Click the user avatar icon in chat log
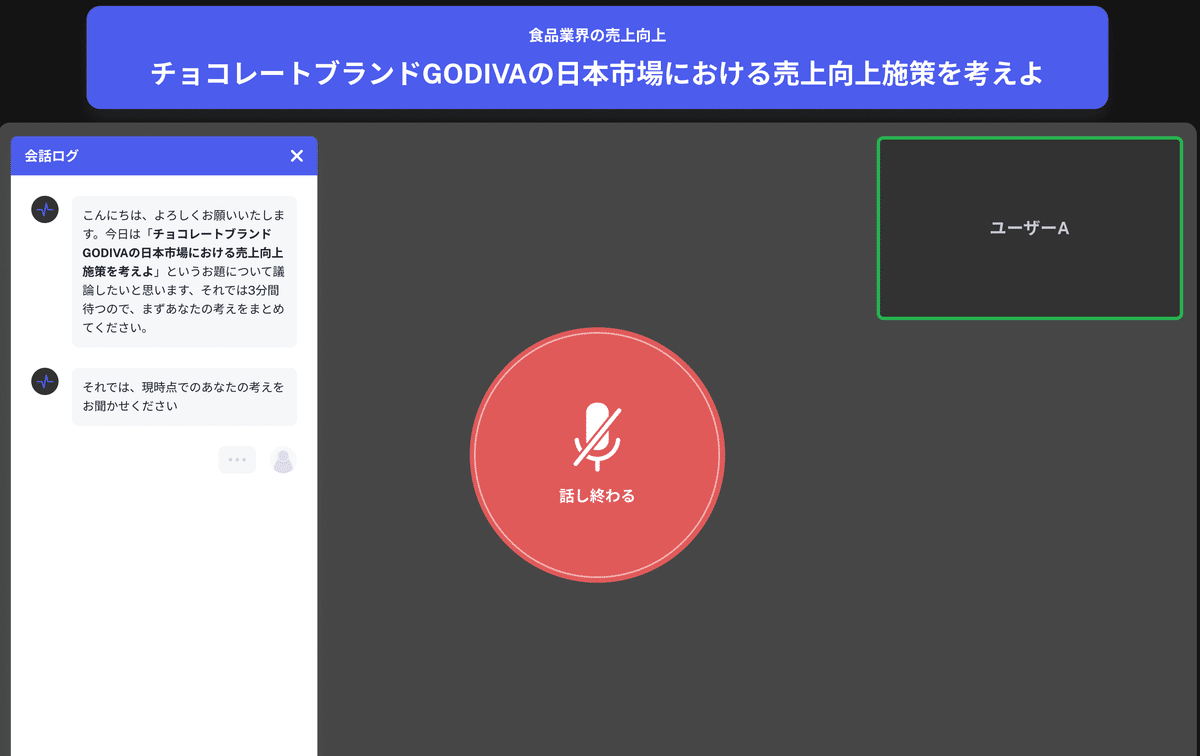1200x756 pixels. click(x=283, y=460)
